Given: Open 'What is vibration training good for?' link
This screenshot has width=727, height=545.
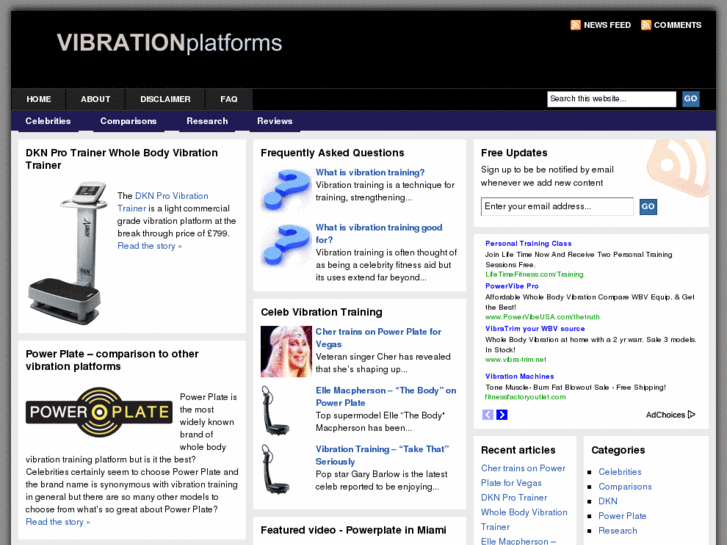Looking at the screenshot, I should (379, 234).
